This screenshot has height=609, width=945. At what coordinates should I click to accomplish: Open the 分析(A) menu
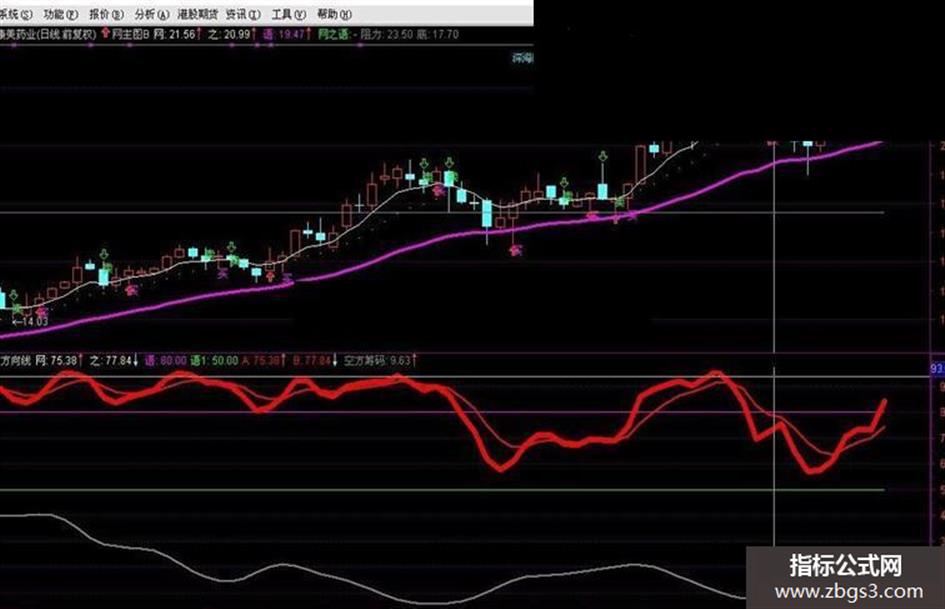coord(152,14)
